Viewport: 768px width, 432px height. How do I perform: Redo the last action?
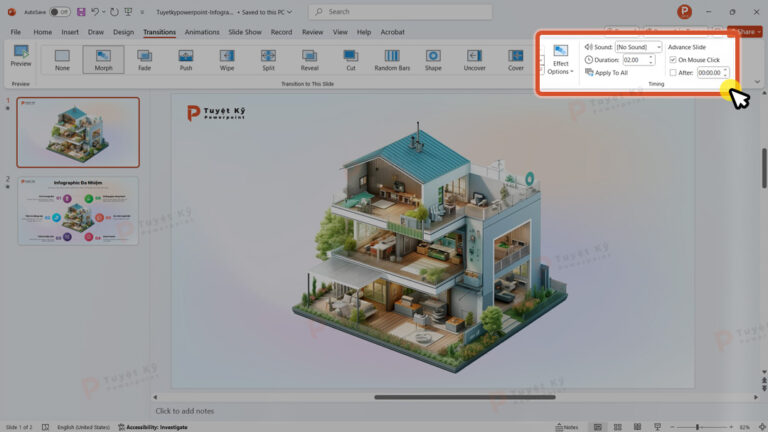114,12
